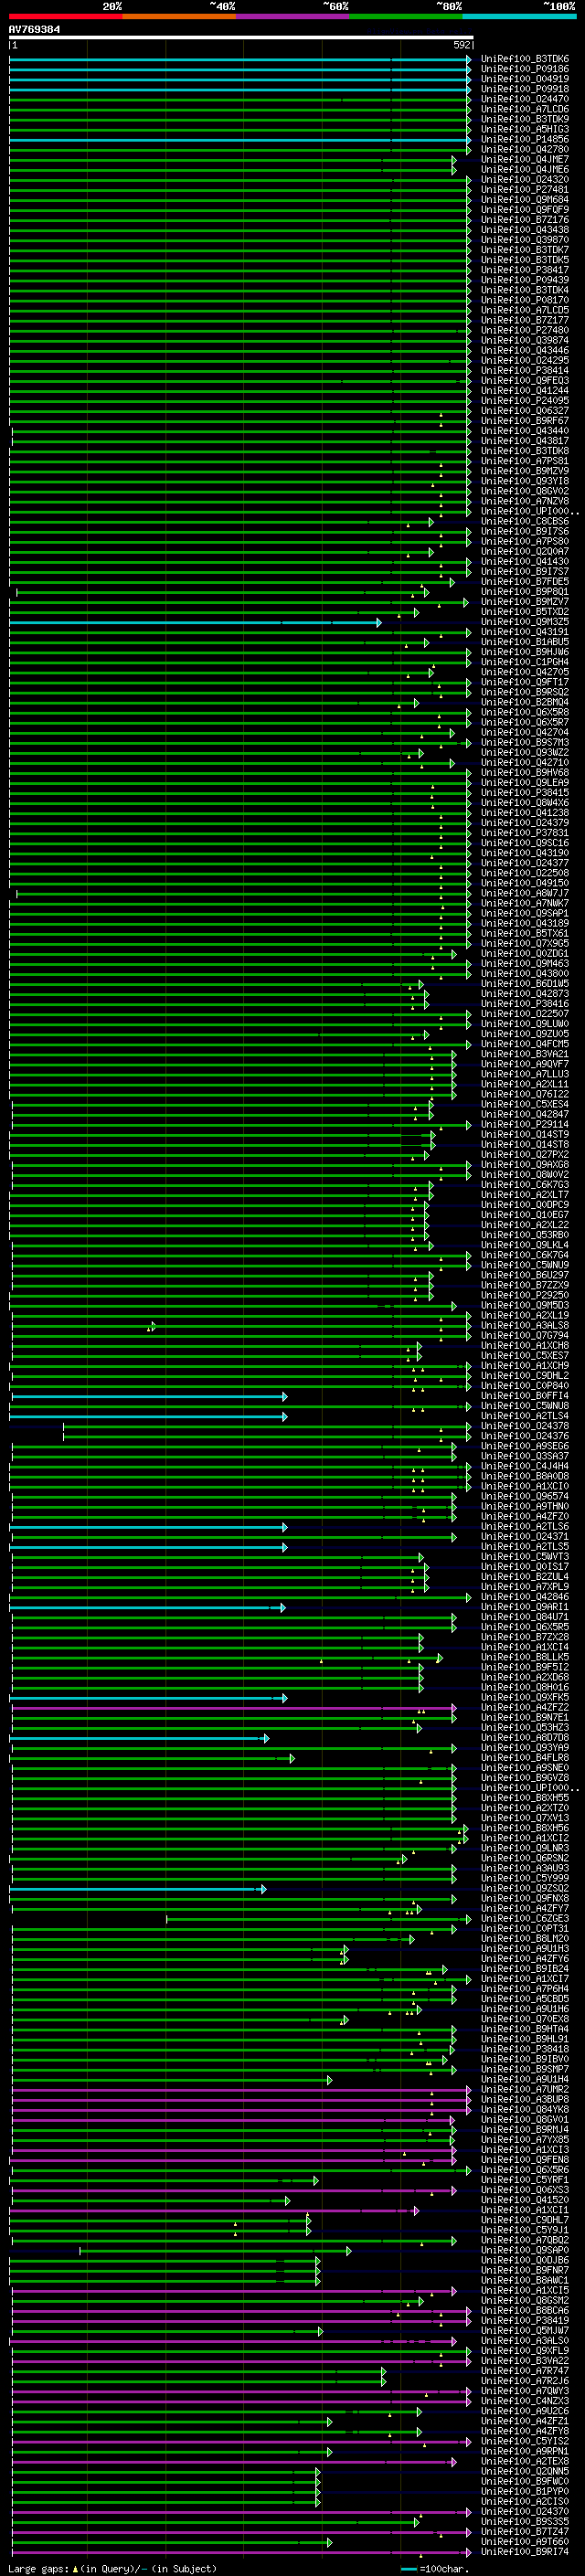Select label UniRef100_A7LCD6
The height and width of the screenshot is (2576, 585).
coord(525,109)
